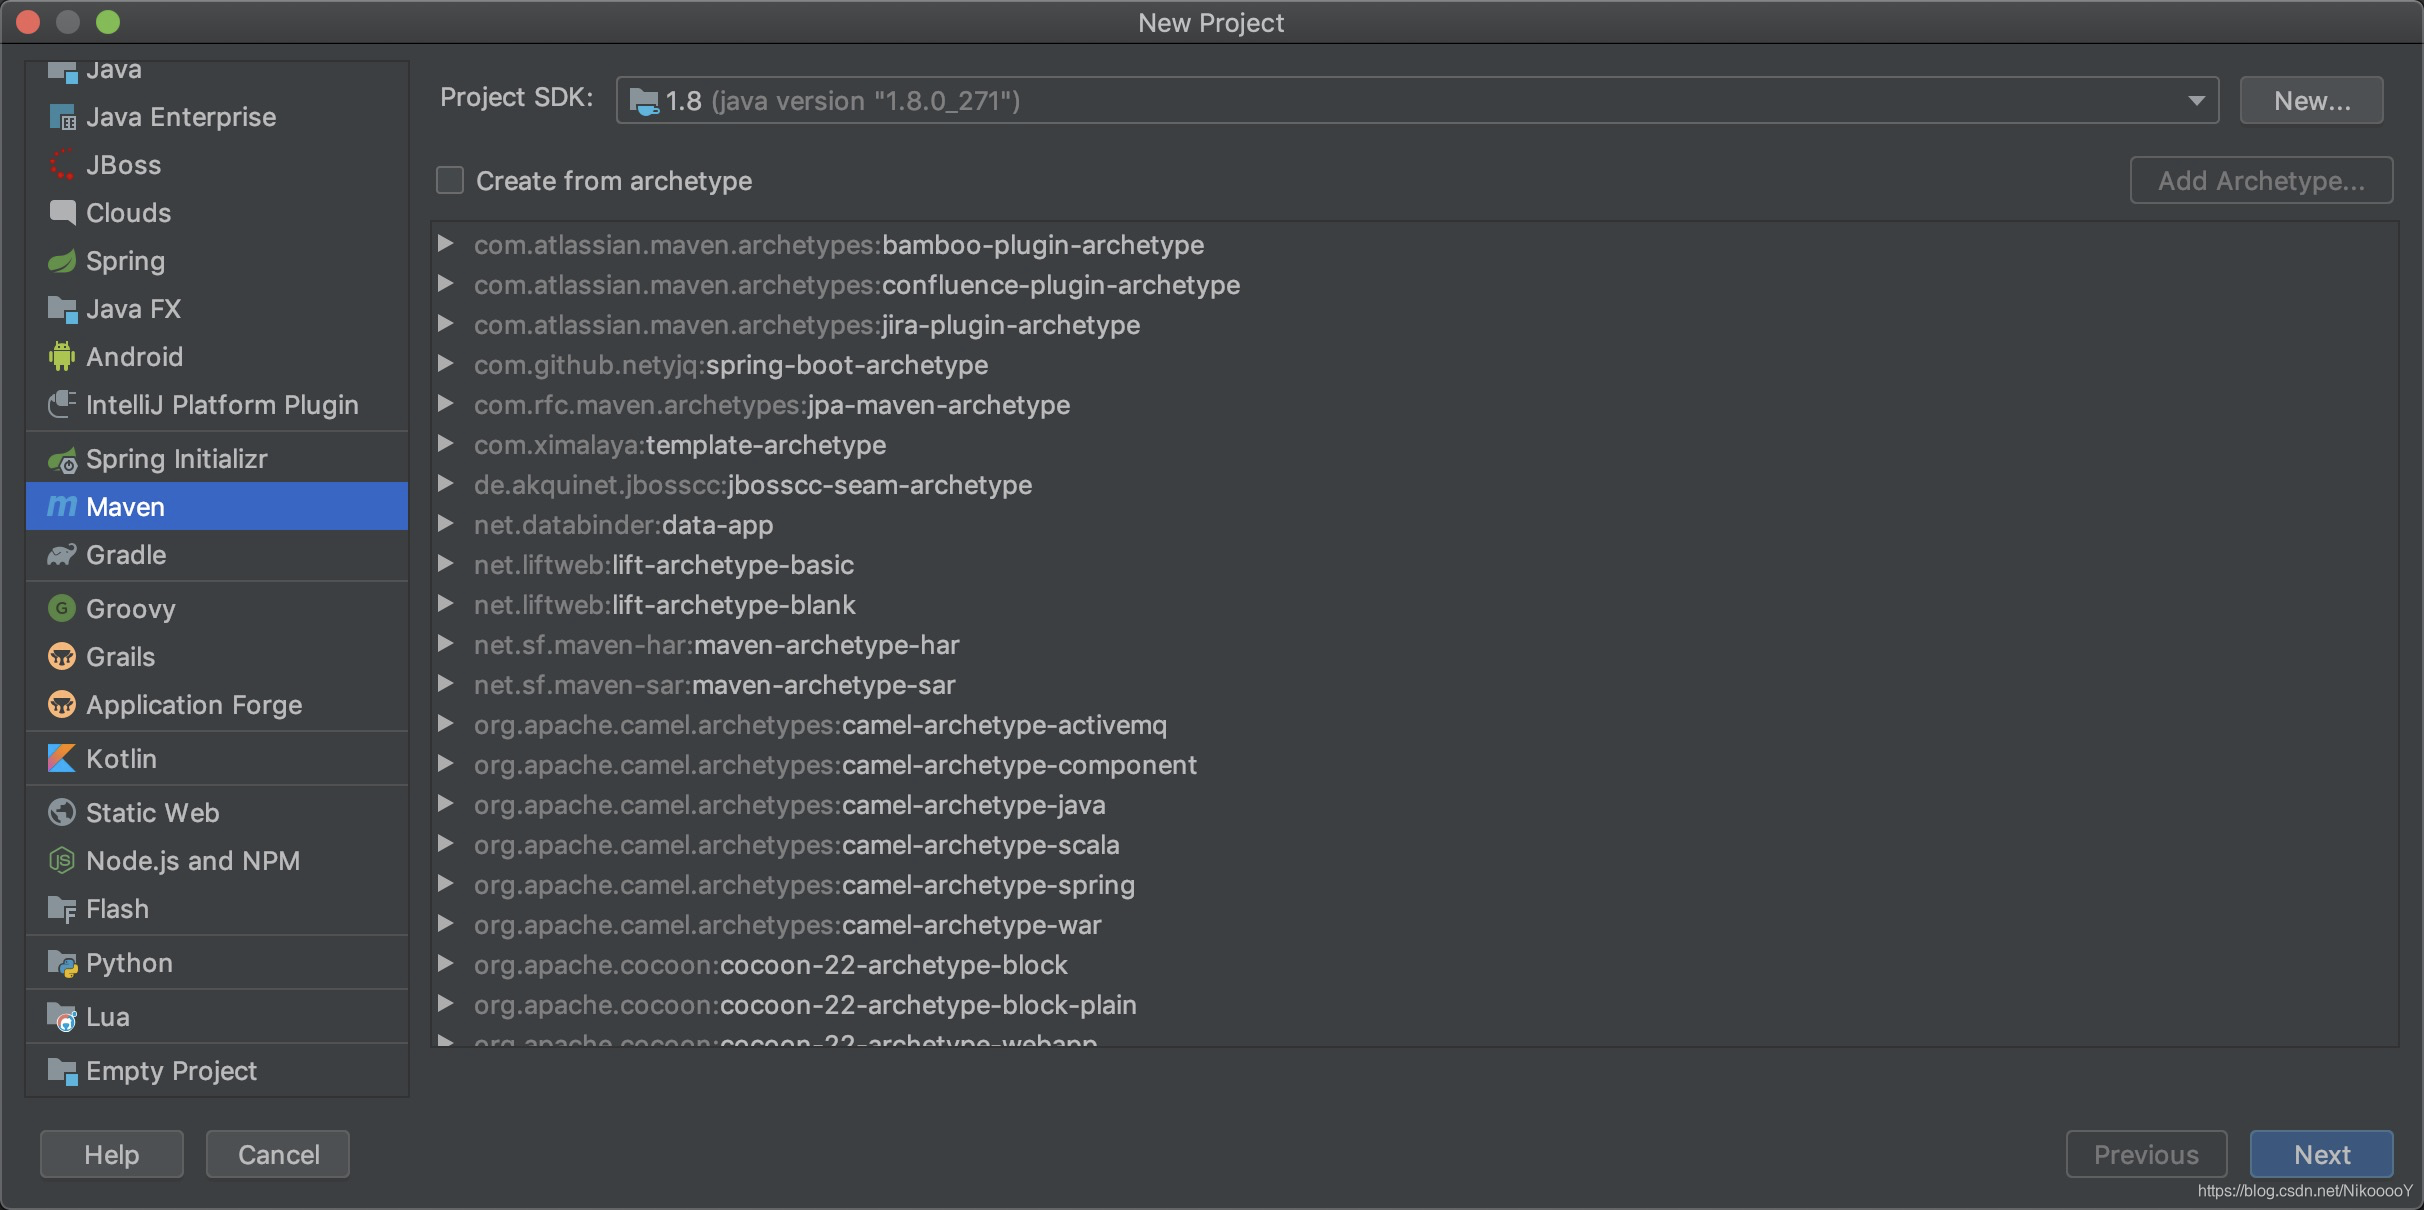Select camel-archetype-scala row text

(797, 845)
